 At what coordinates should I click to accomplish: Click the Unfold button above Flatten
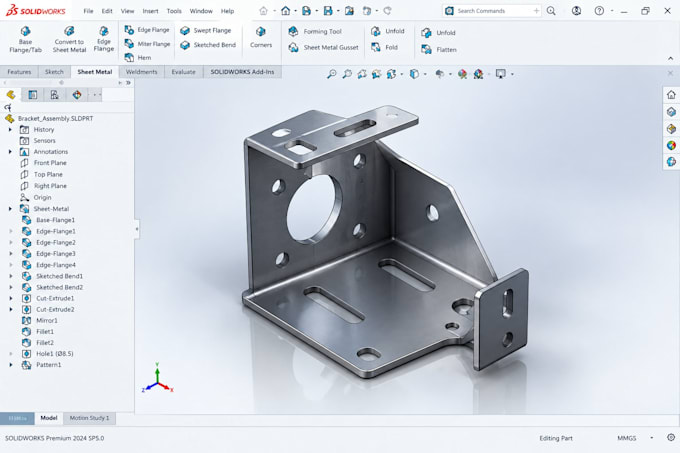click(438, 33)
